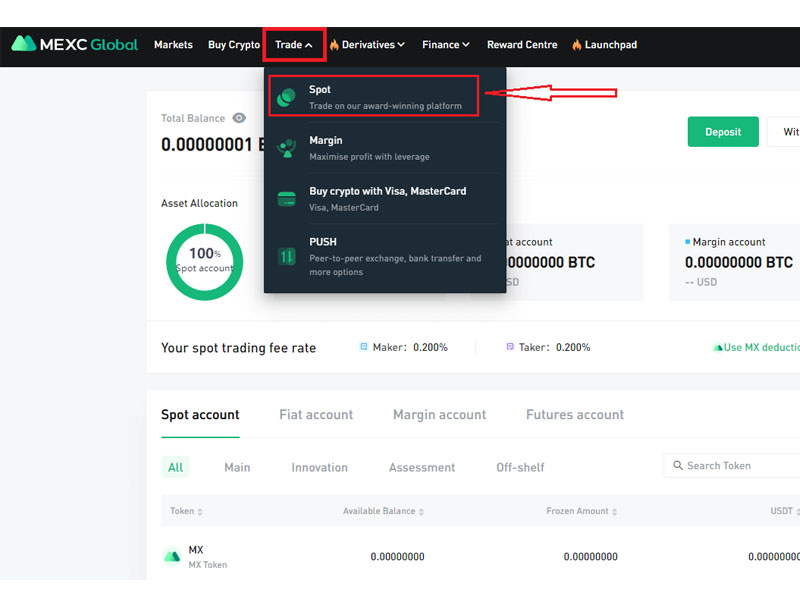Click the MEXC Global logo
The image size is (800, 600).
click(74, 44)
